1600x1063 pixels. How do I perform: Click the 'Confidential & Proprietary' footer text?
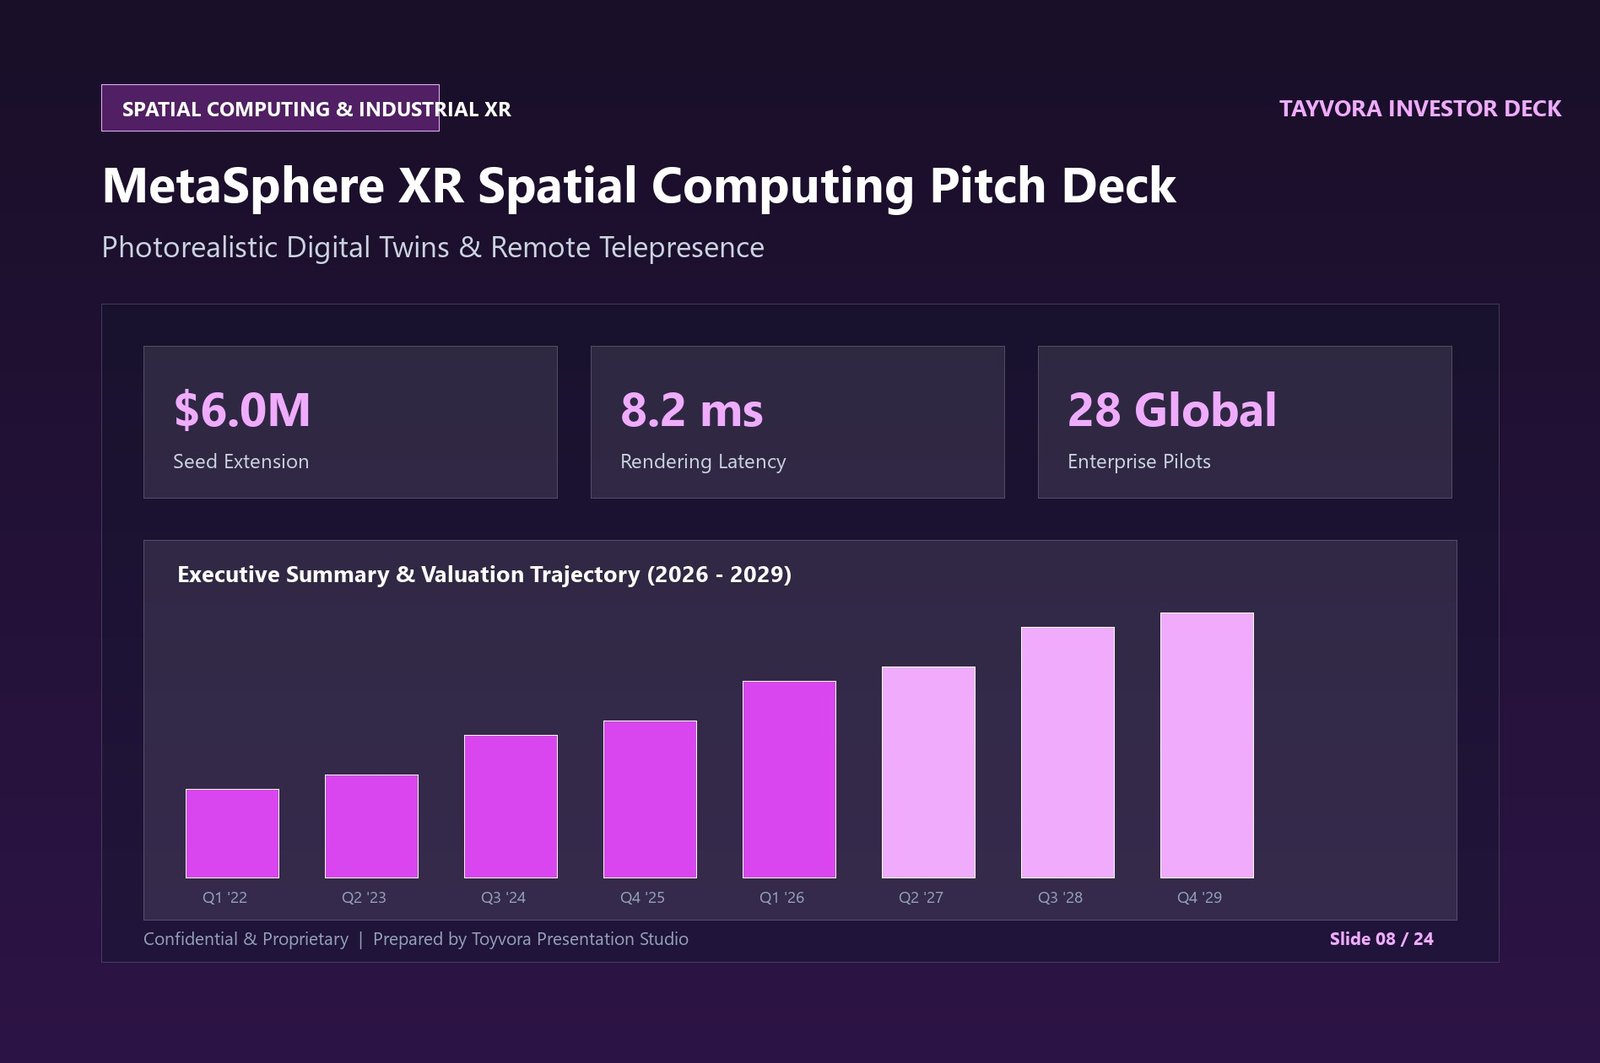(x=246, y=939)
